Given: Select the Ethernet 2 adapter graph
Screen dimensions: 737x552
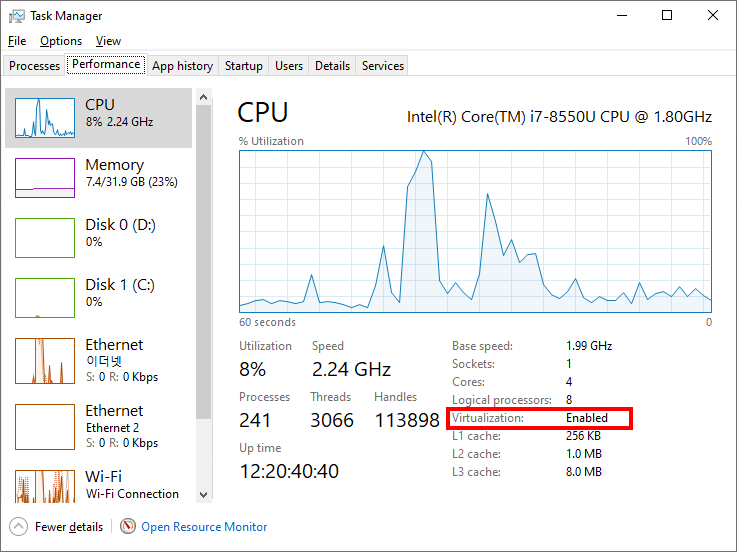Looking at the screenshot, I should pos(44,427).
